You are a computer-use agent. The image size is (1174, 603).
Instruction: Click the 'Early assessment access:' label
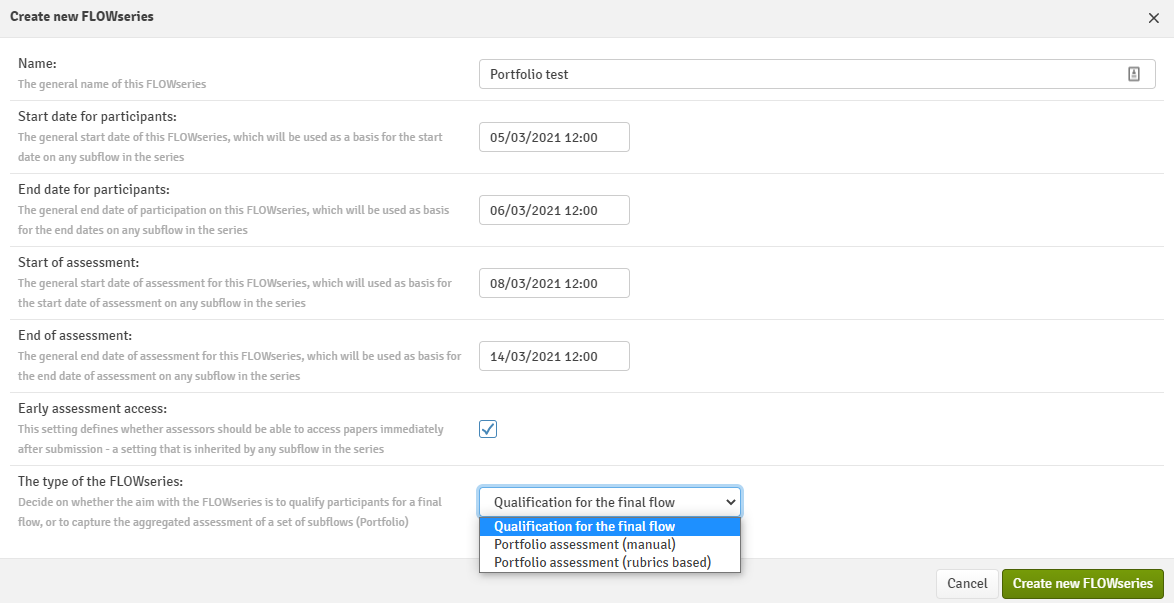coord(92,409)
